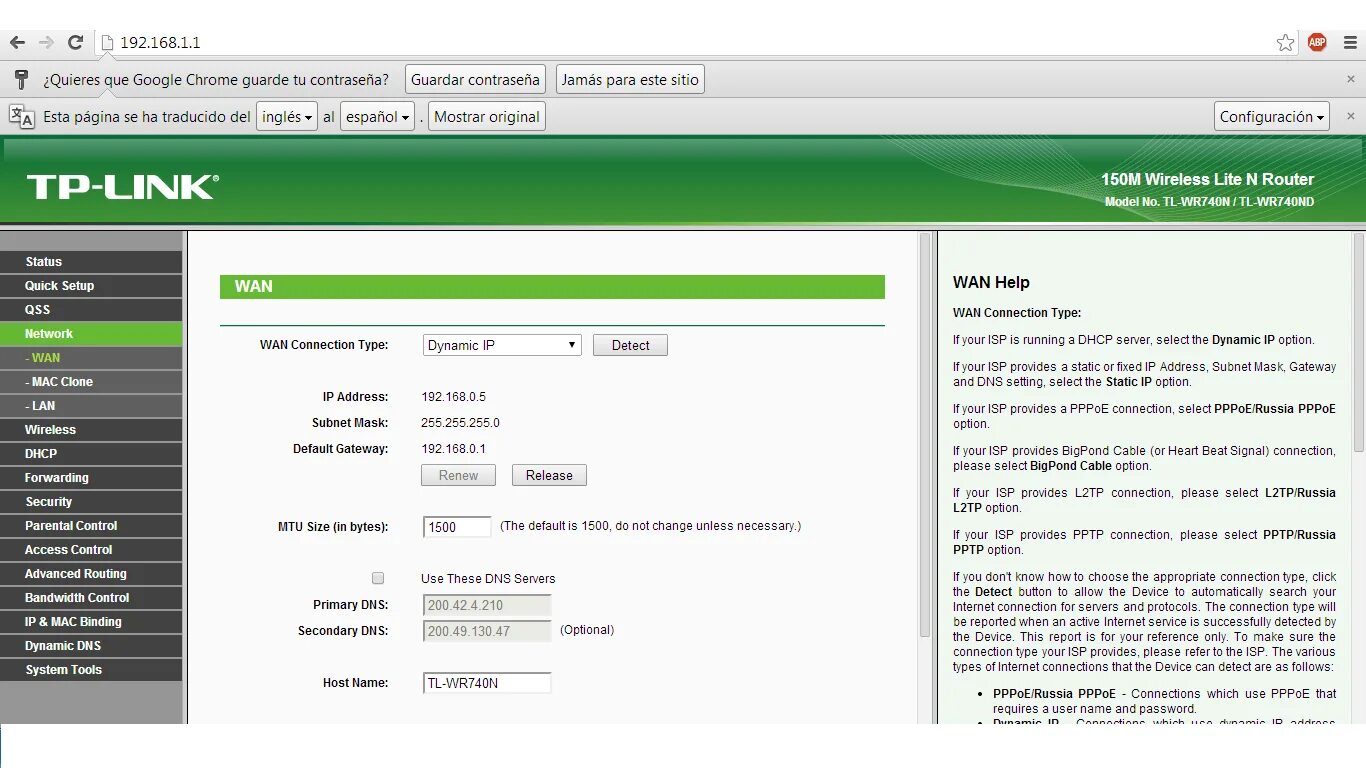The image size is (1366, 768).
Task: Click the IP address value 192.168.0.5
Action: (453, 397)
